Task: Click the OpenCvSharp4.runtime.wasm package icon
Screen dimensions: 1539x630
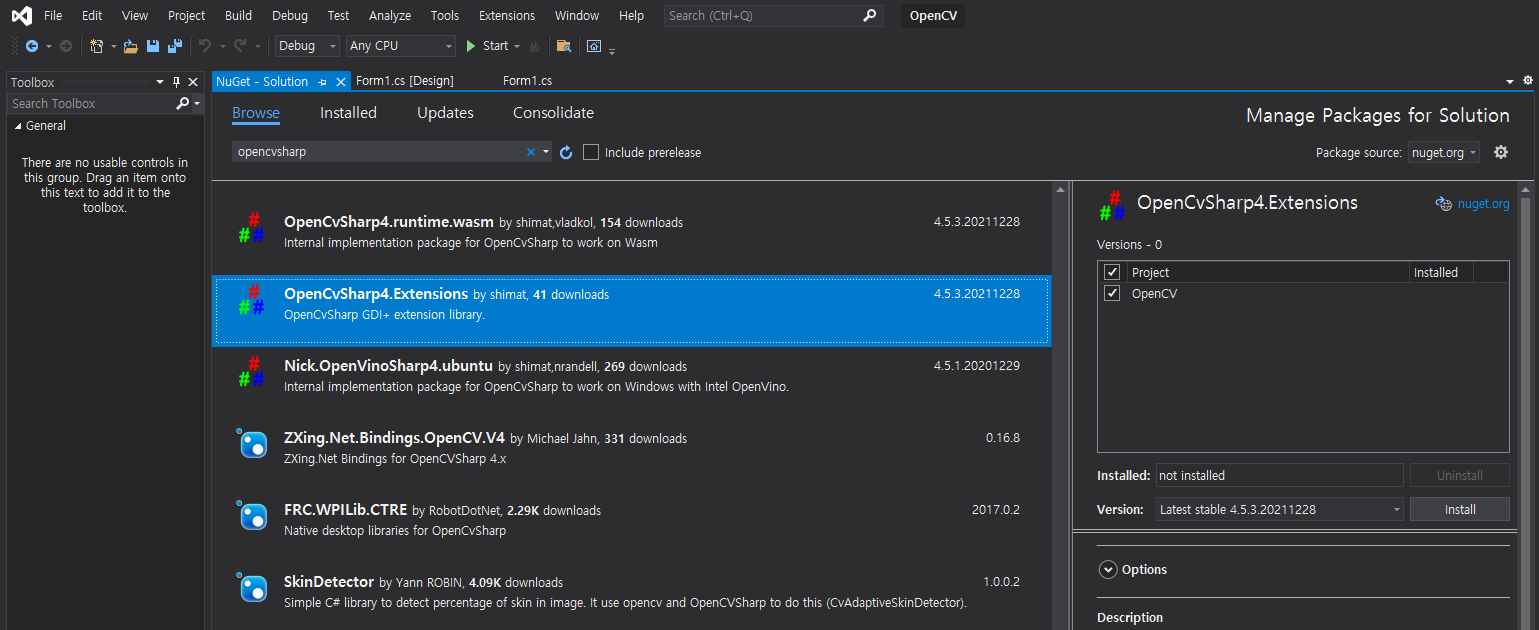Action: [x=251, y=228]
